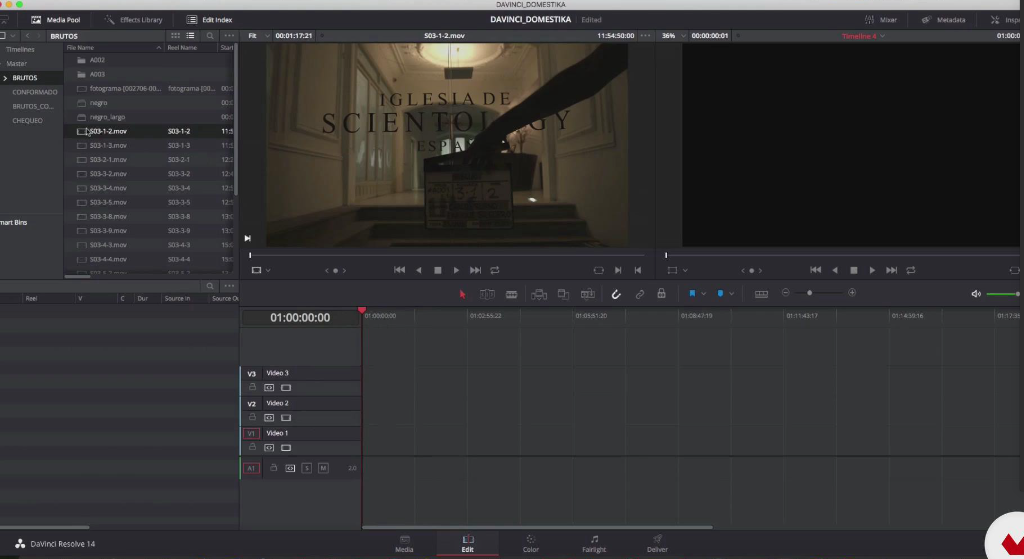Click Mark Out button in source viewer
This screenshot has width=1024, height=559.
pyautogui.click(x=637, y=270)
